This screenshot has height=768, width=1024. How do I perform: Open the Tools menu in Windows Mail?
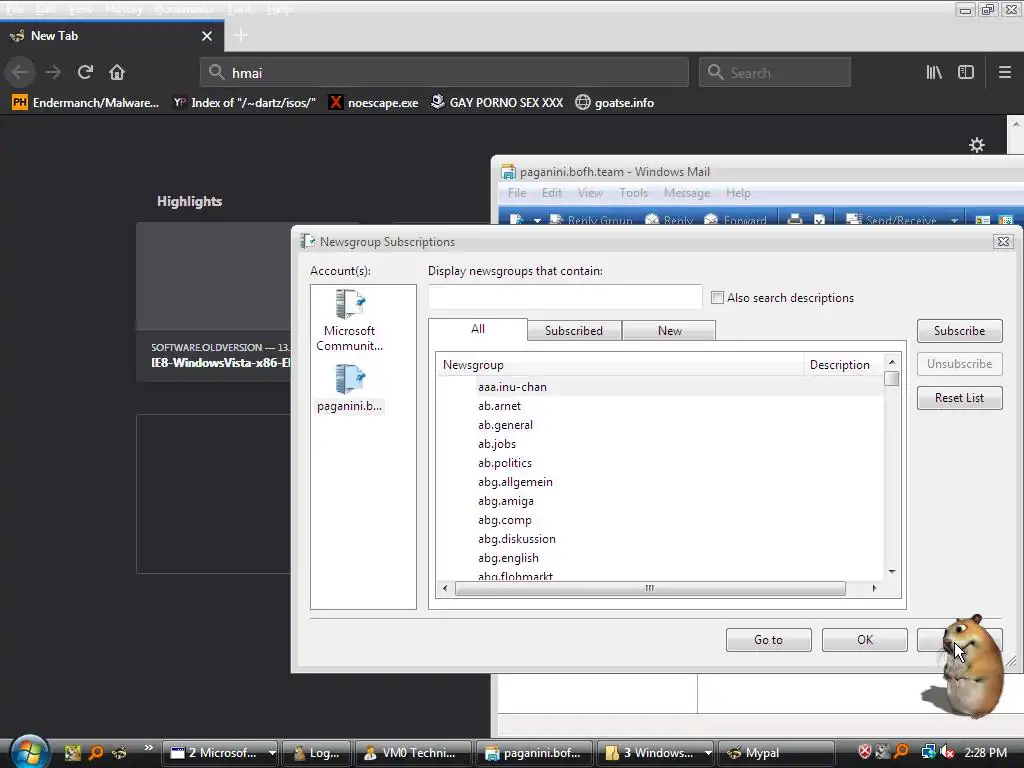[x=633, y=193]
